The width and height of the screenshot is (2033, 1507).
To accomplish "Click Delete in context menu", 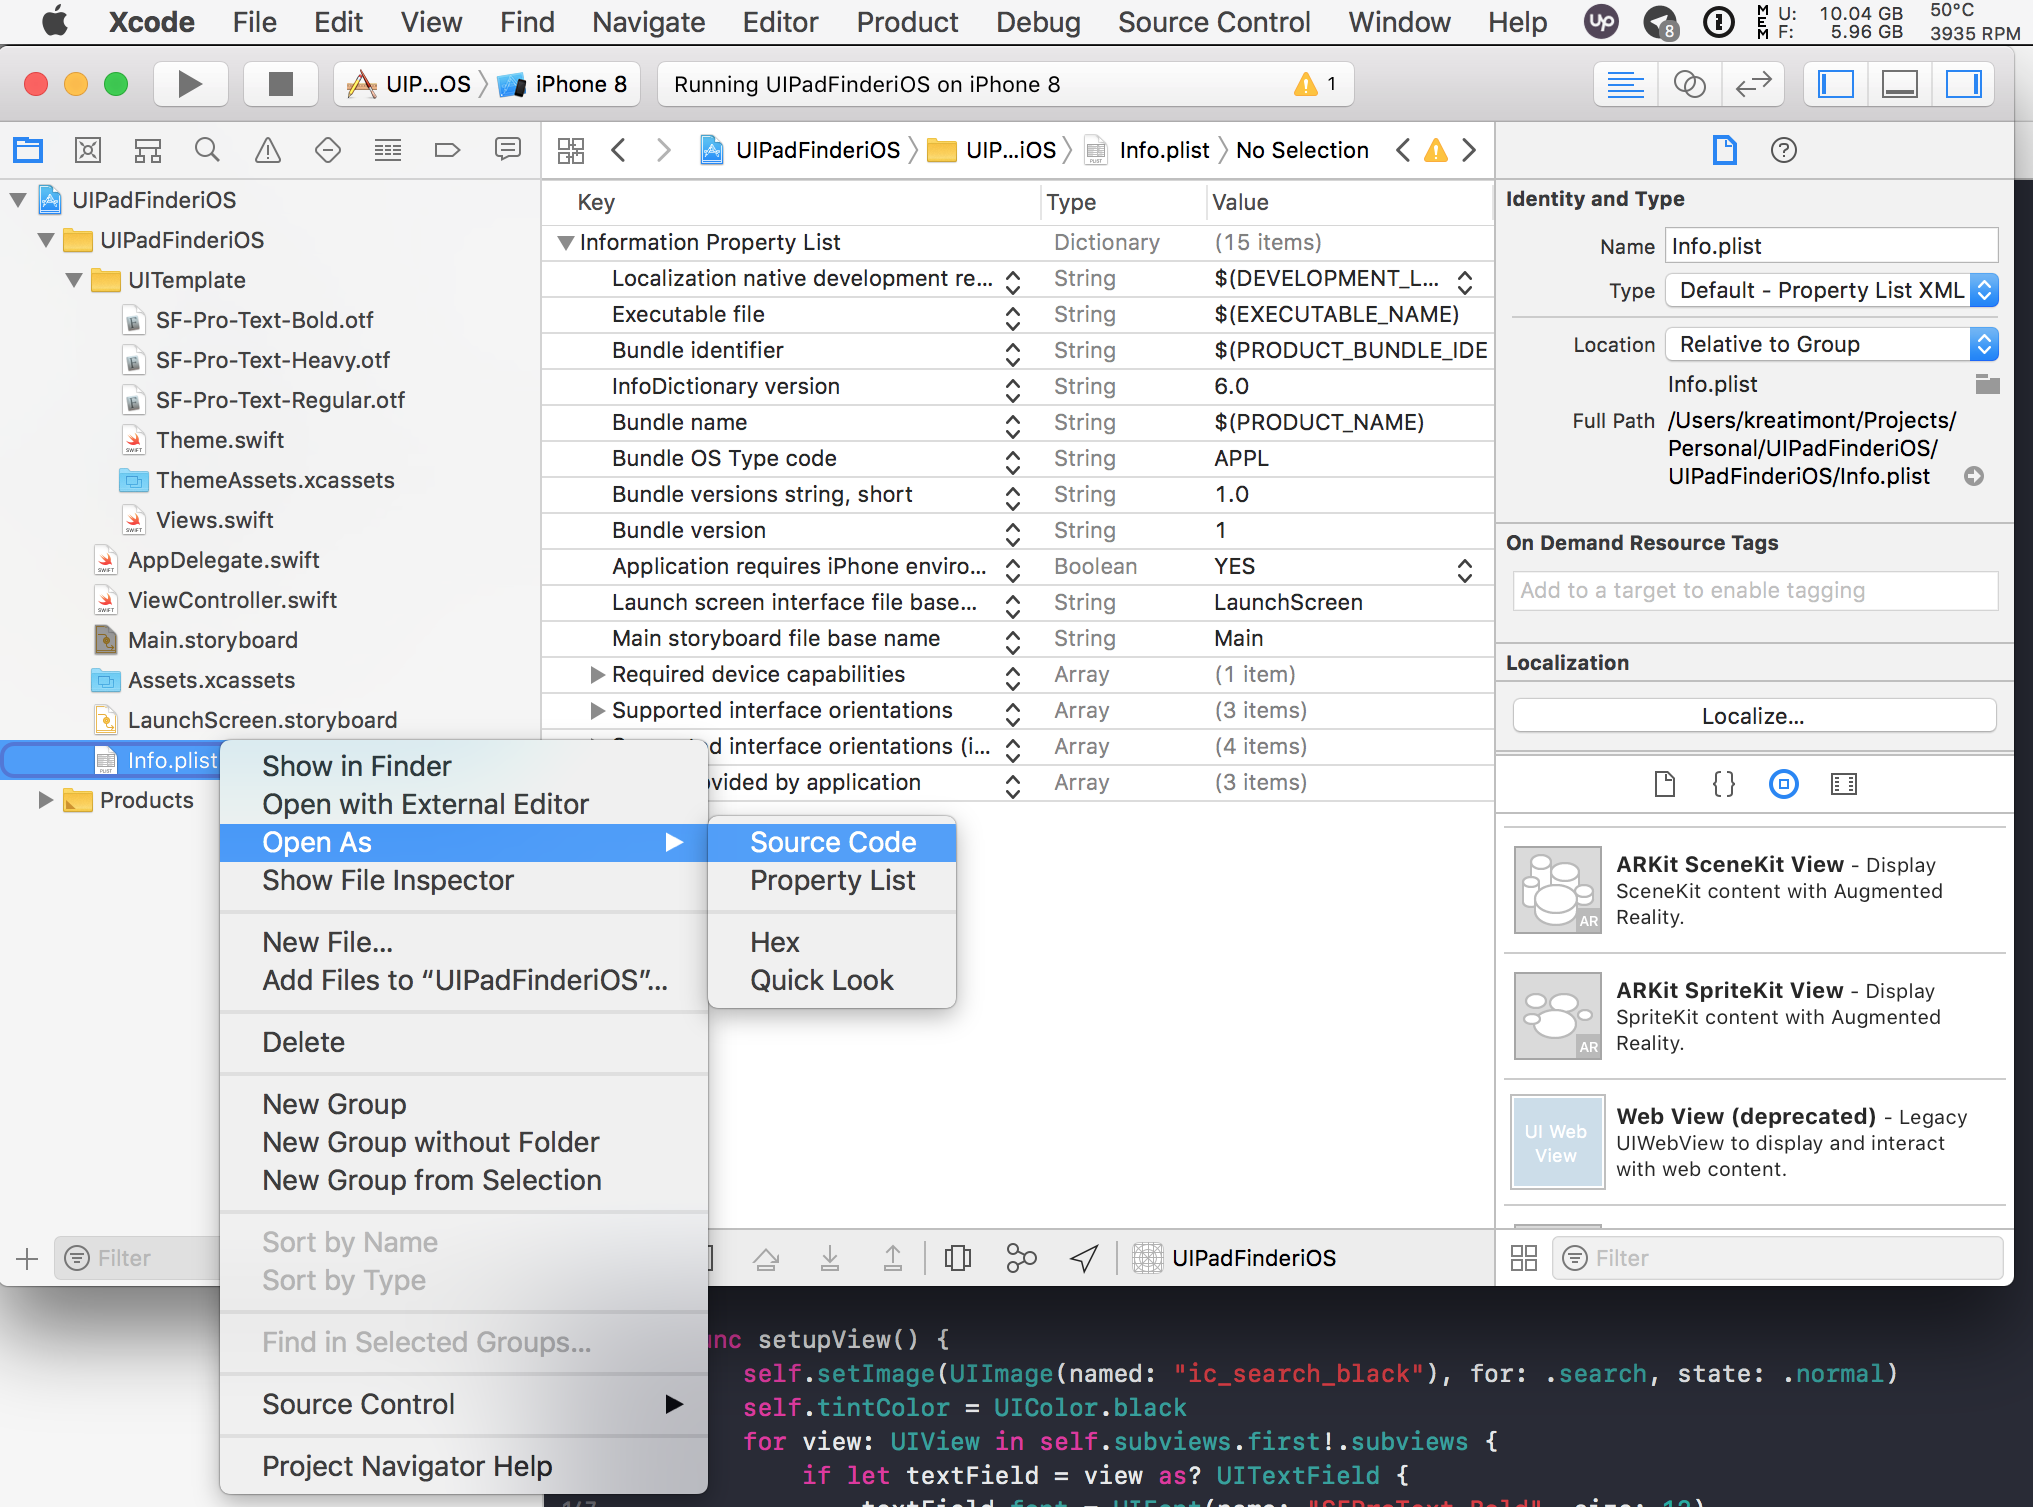I will pos(464,1042).
